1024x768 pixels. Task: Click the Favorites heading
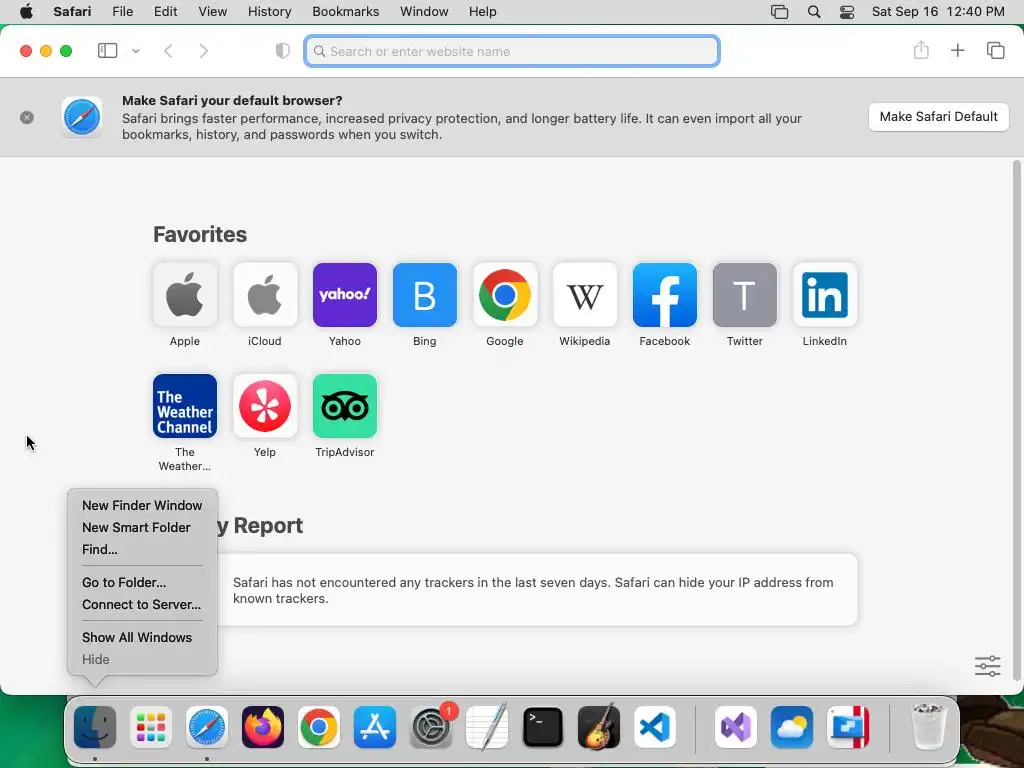(x=200, y=234)
